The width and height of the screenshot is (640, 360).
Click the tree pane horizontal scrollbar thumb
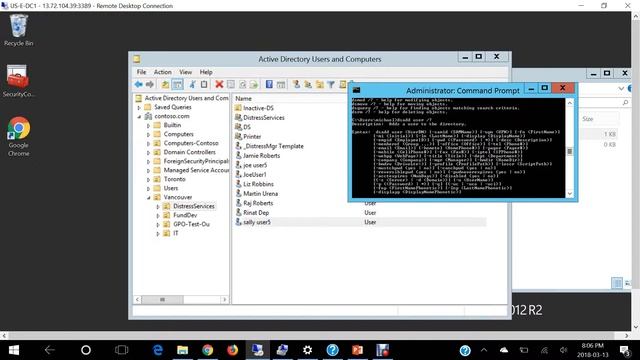point(162,300)
